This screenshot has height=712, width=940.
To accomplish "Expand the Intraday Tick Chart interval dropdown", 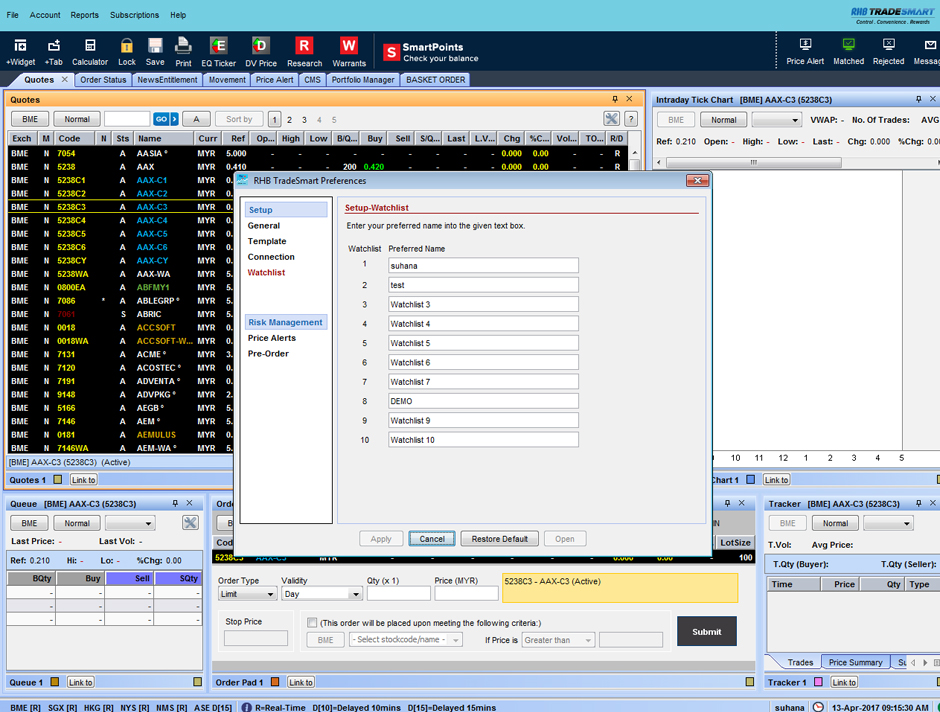I will 777,120.
